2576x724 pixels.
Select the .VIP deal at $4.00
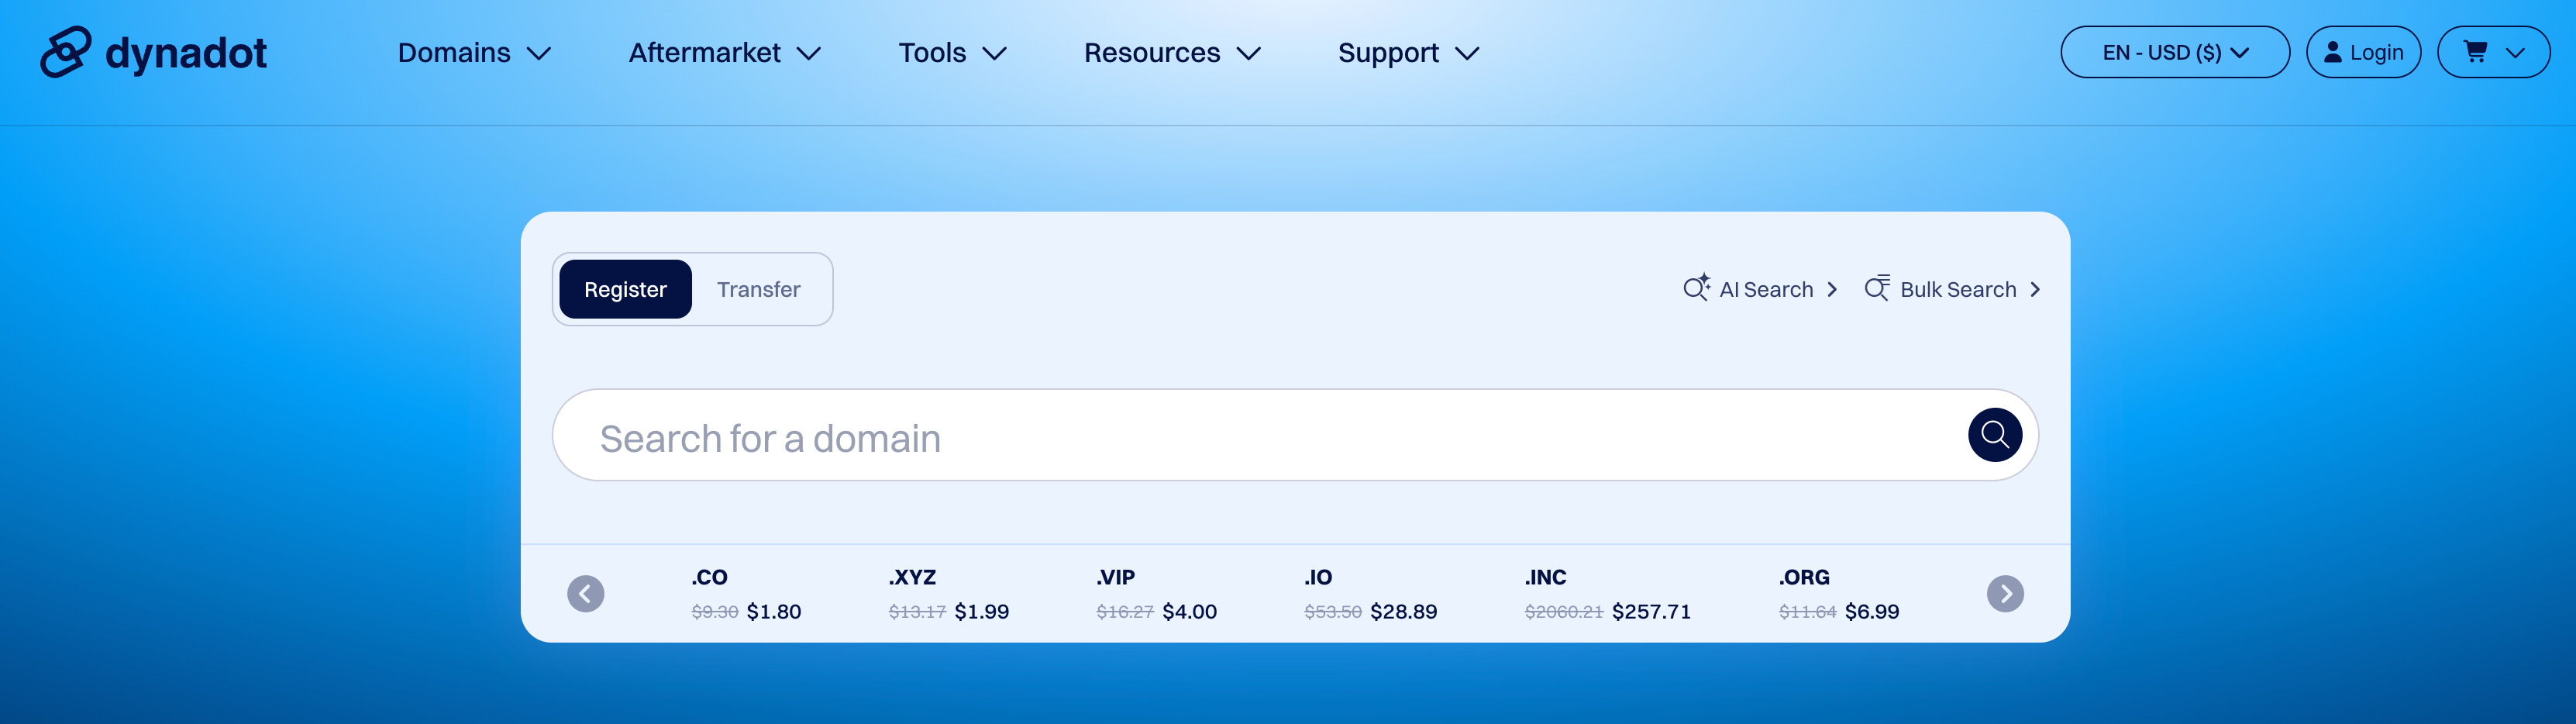click(1156, 594)
